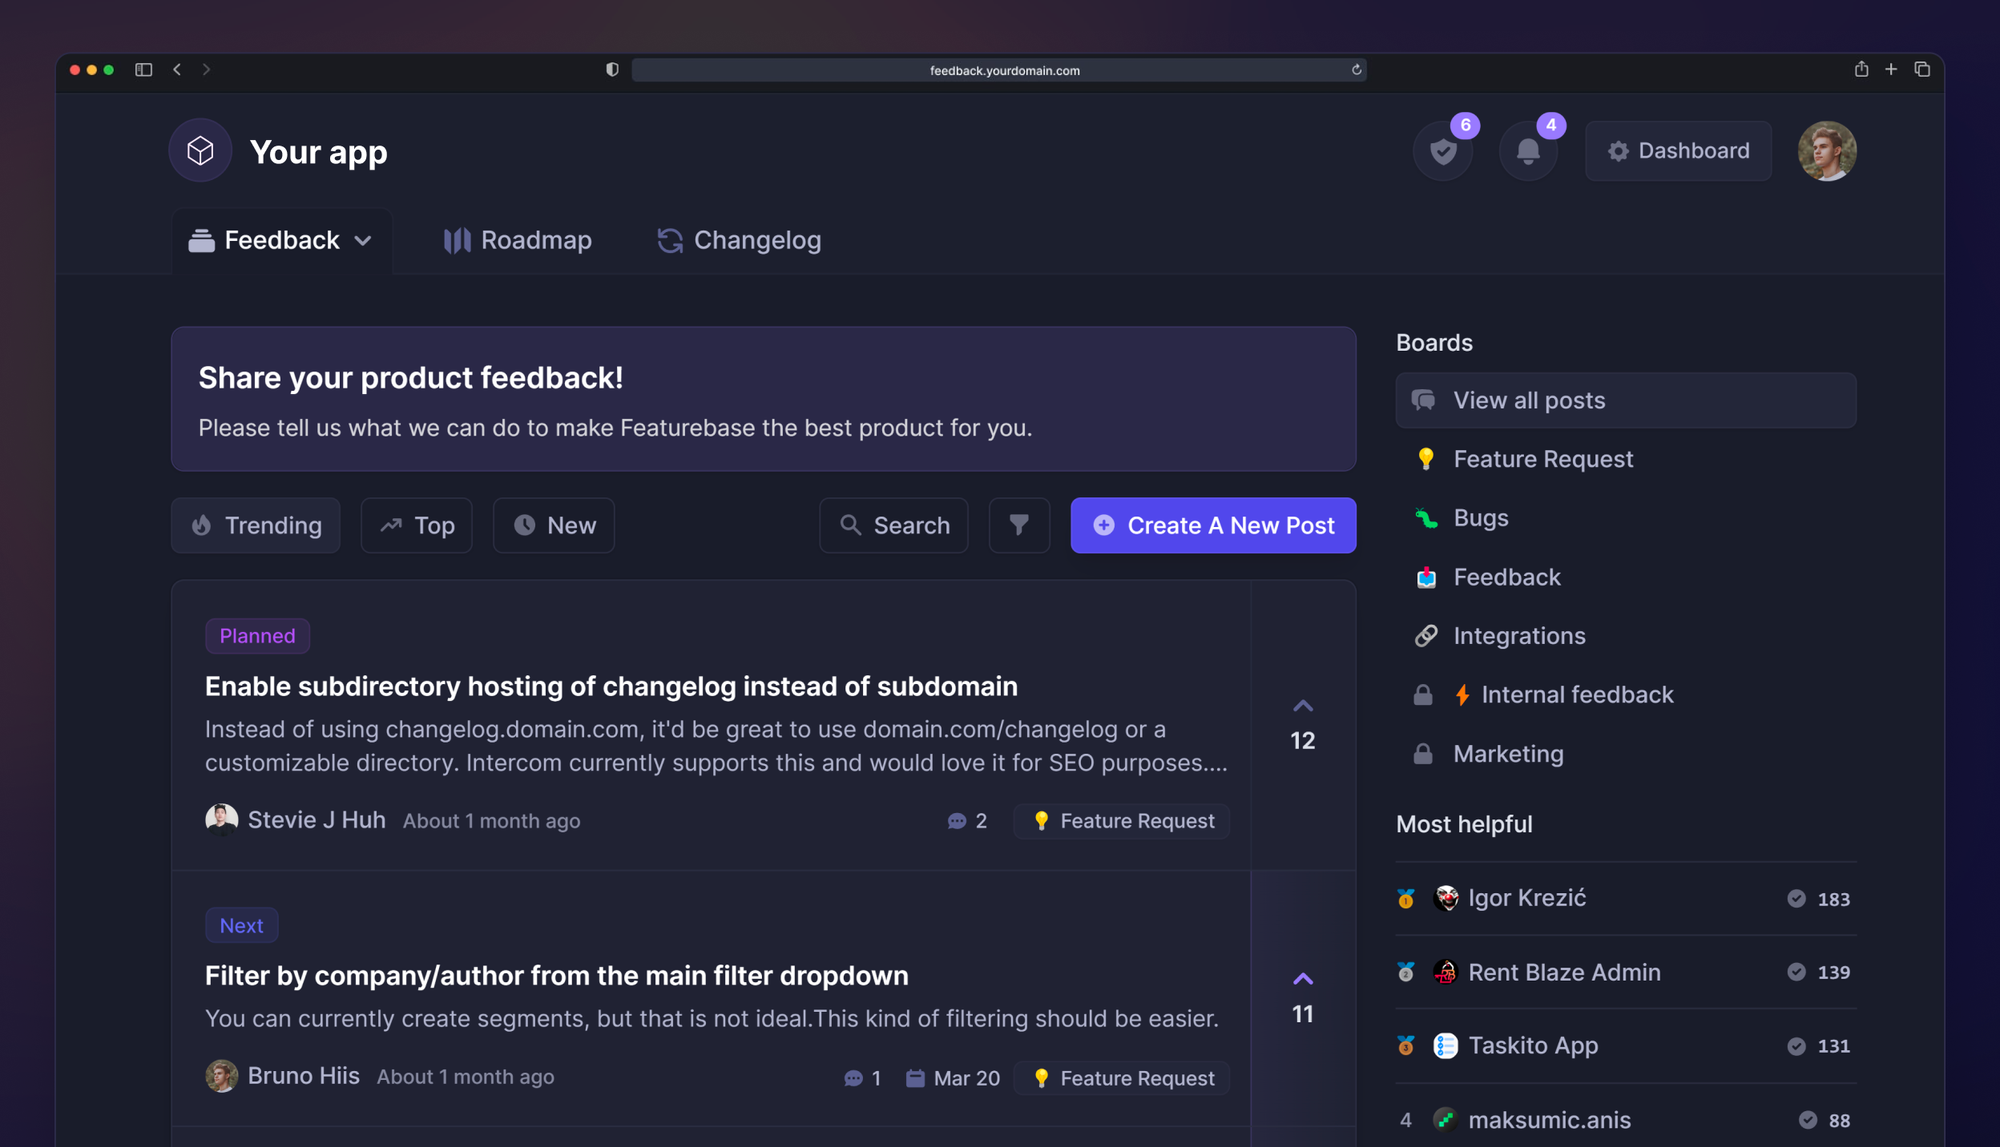Open the Dashboard button

point(1677,150)
